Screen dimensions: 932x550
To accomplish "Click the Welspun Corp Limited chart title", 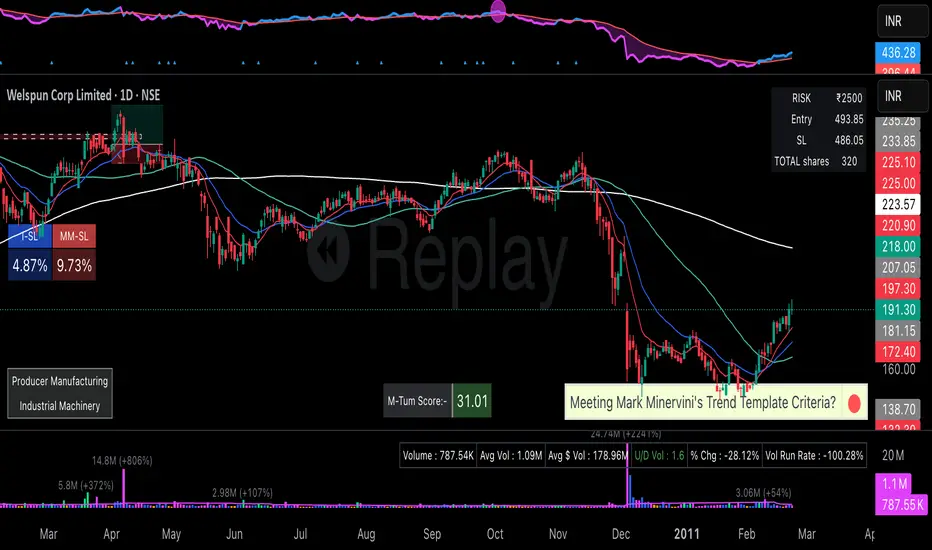I will click(x=83, y=95).
